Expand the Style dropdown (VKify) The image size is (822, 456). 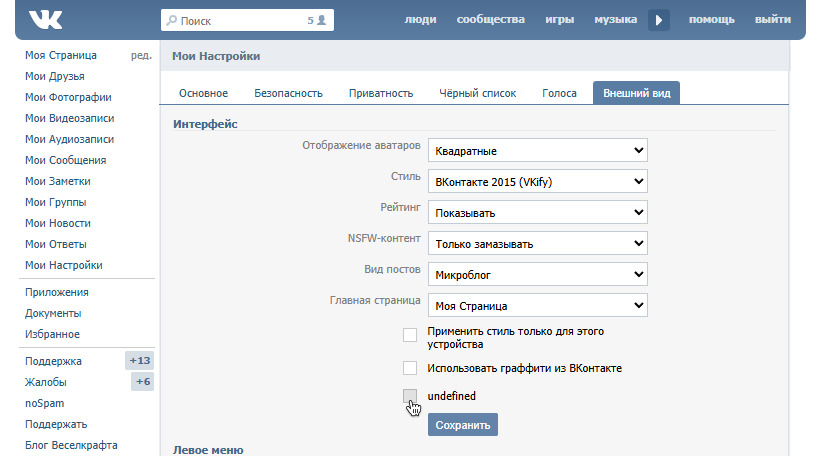pyautogui.click(x=538, y=182)
